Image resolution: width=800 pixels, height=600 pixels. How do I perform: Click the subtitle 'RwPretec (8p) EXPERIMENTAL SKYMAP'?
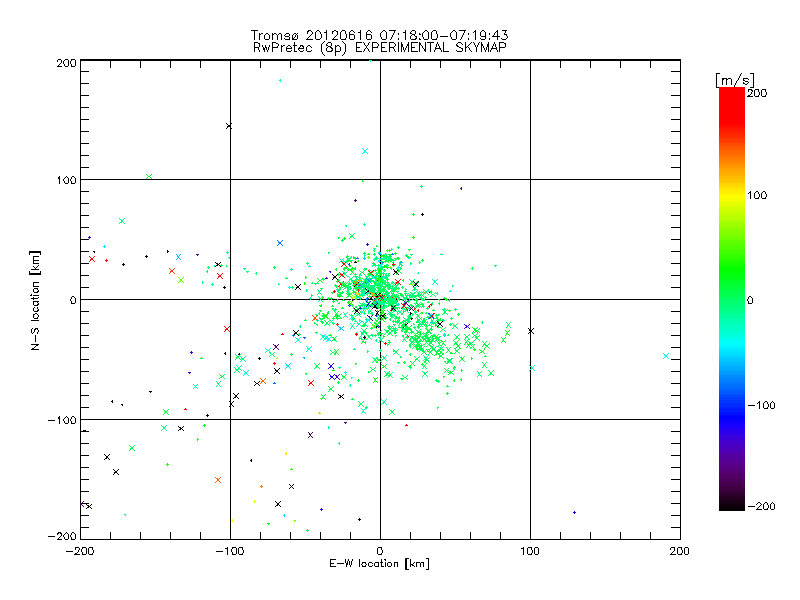pyautogui.click(x=380, y=47)
